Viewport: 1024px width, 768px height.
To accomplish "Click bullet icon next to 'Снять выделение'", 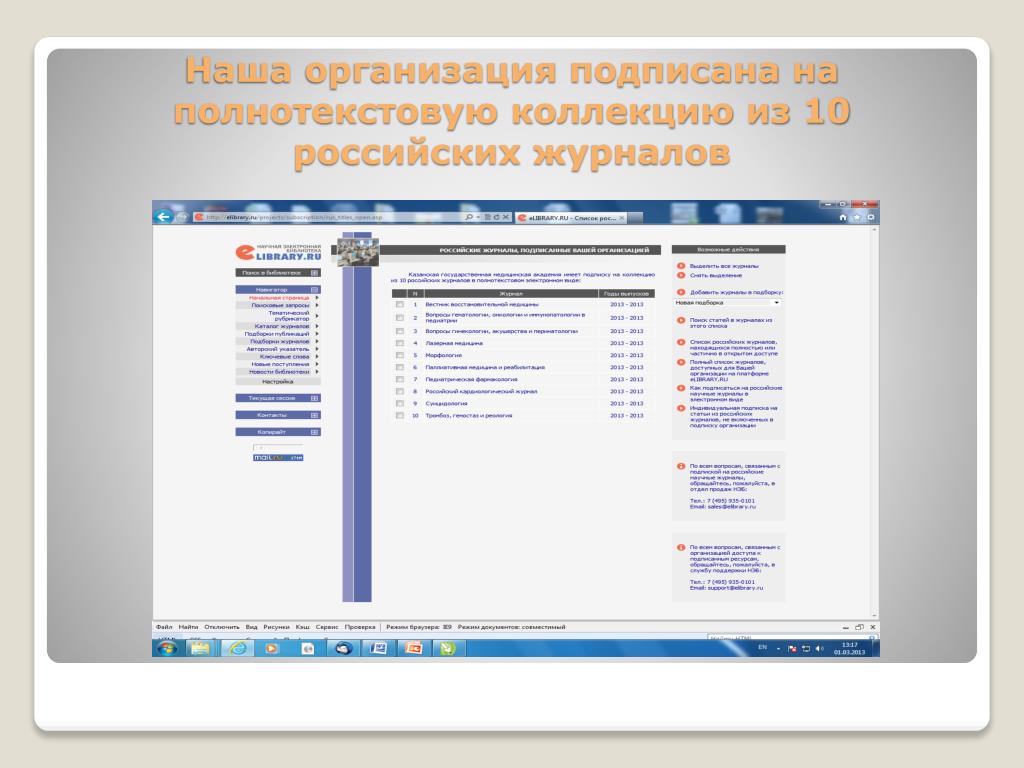I will (681, 275).
